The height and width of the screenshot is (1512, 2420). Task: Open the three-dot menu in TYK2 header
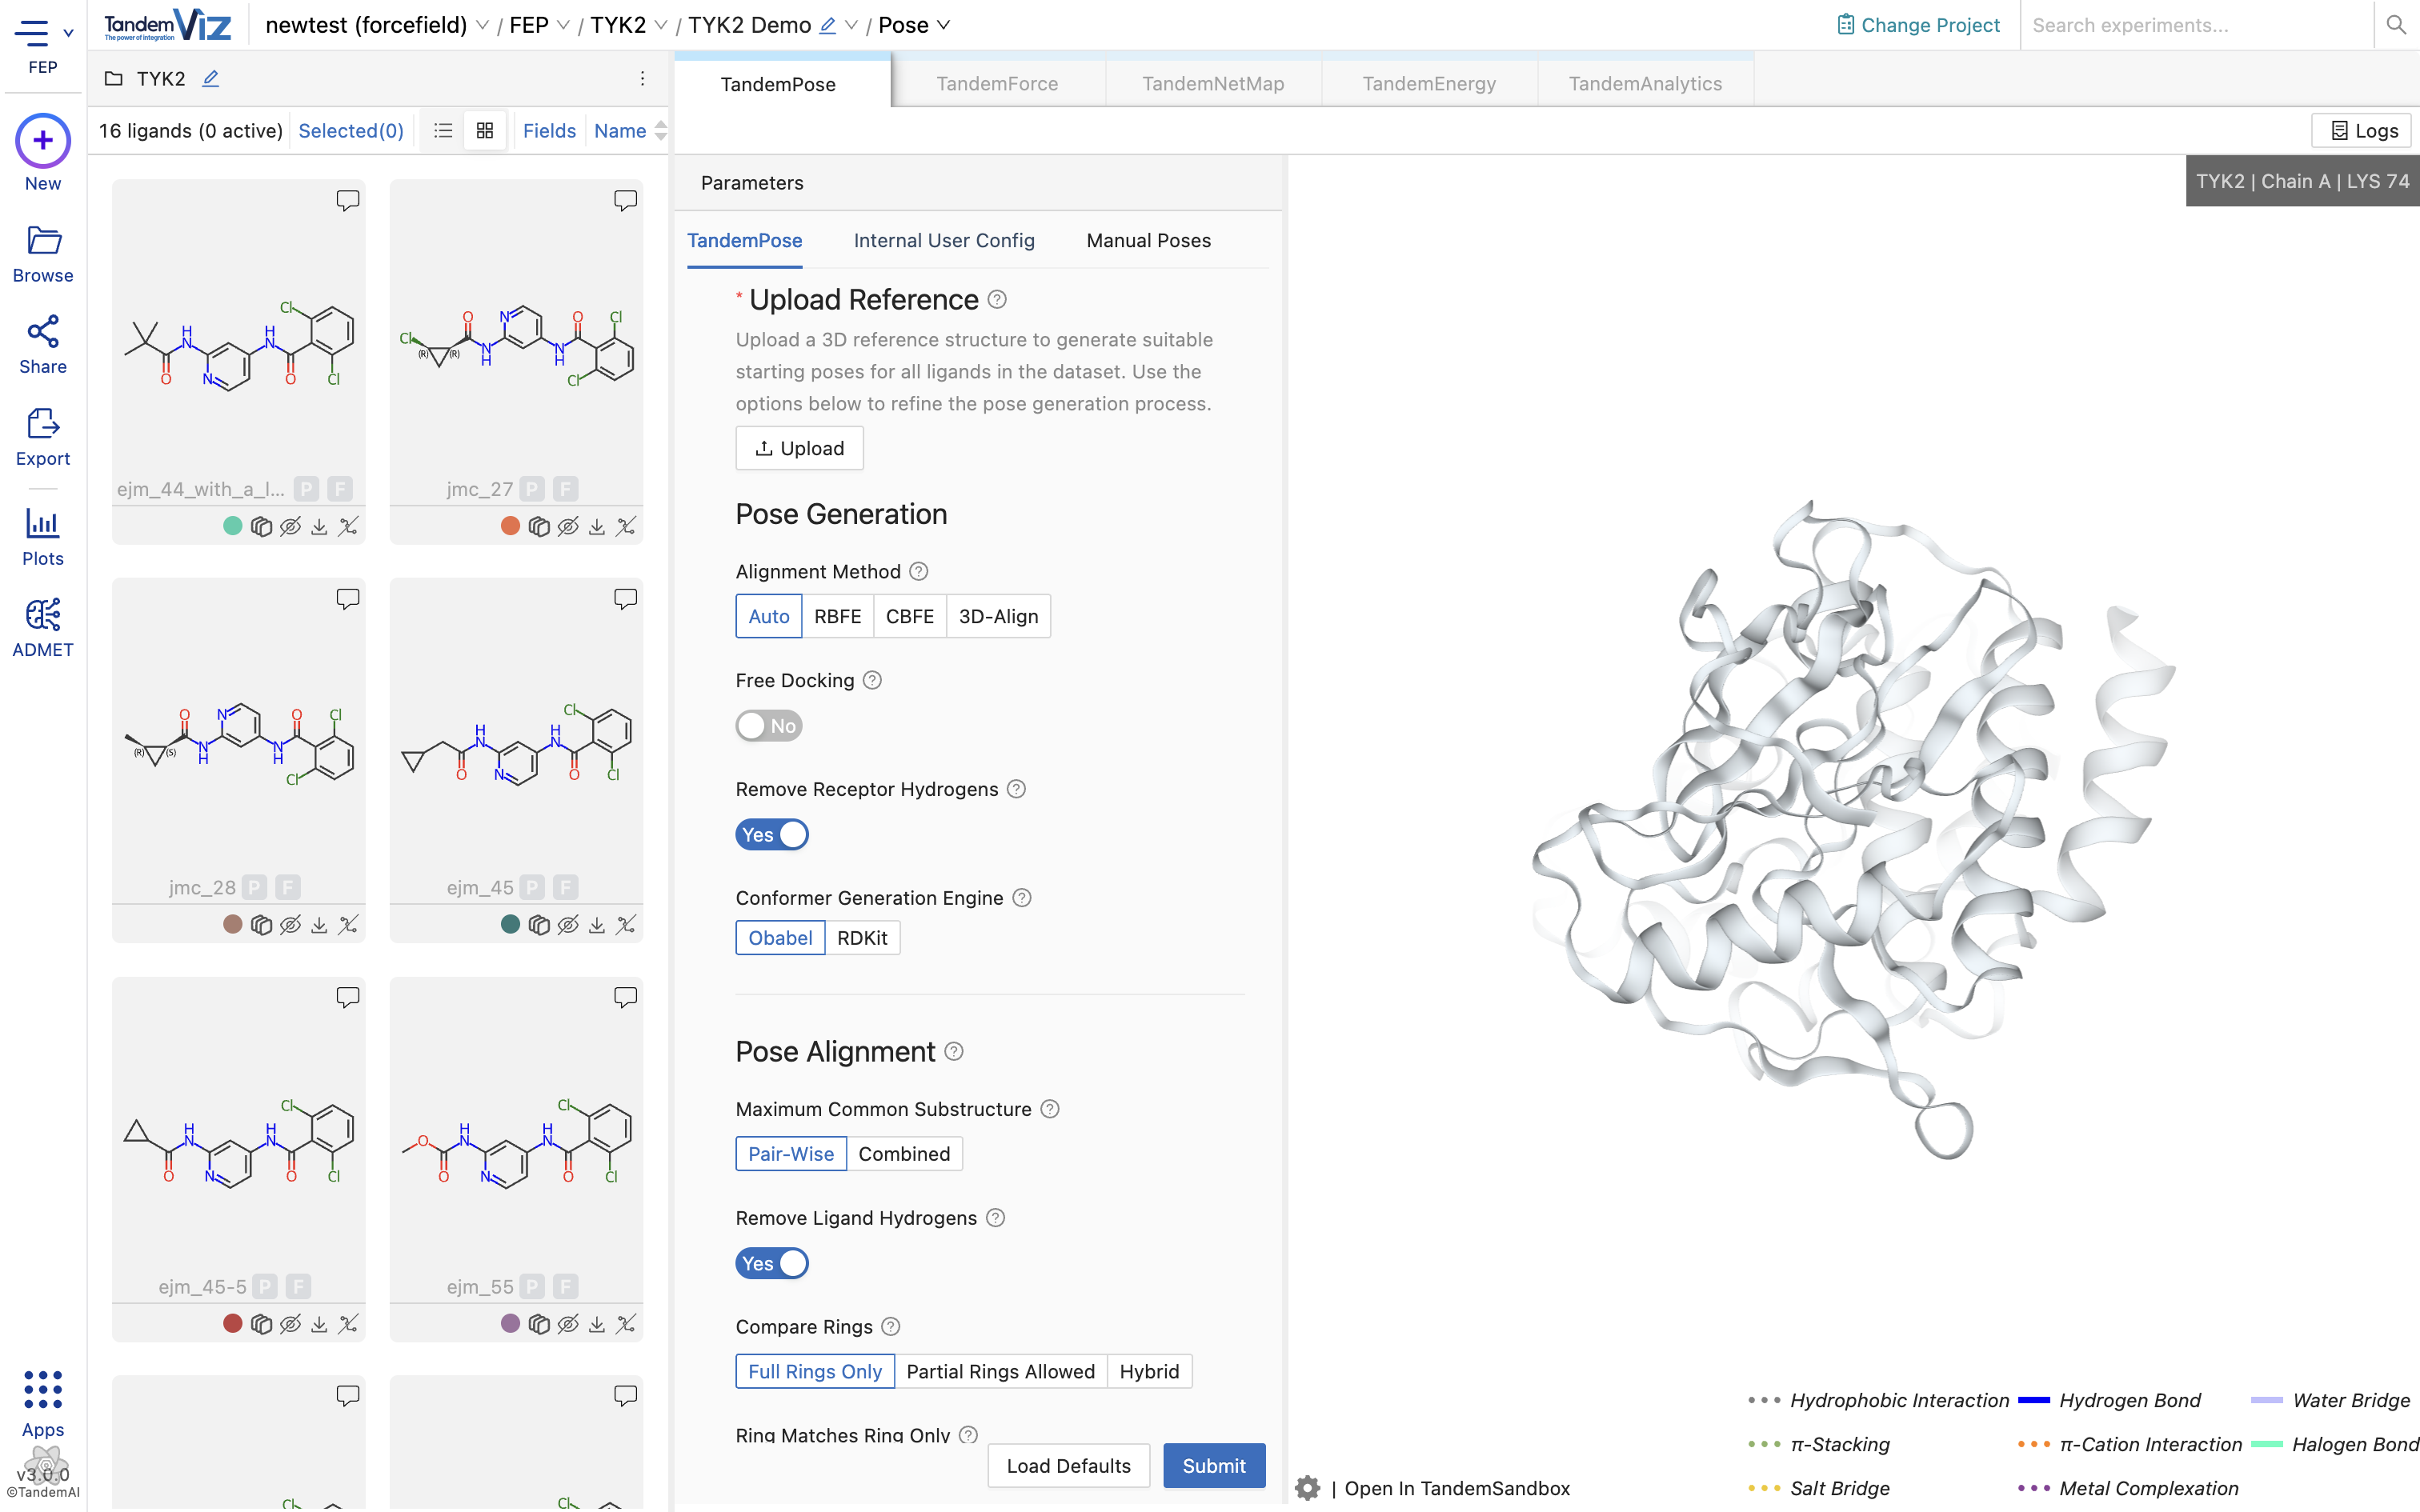point(642,78)
